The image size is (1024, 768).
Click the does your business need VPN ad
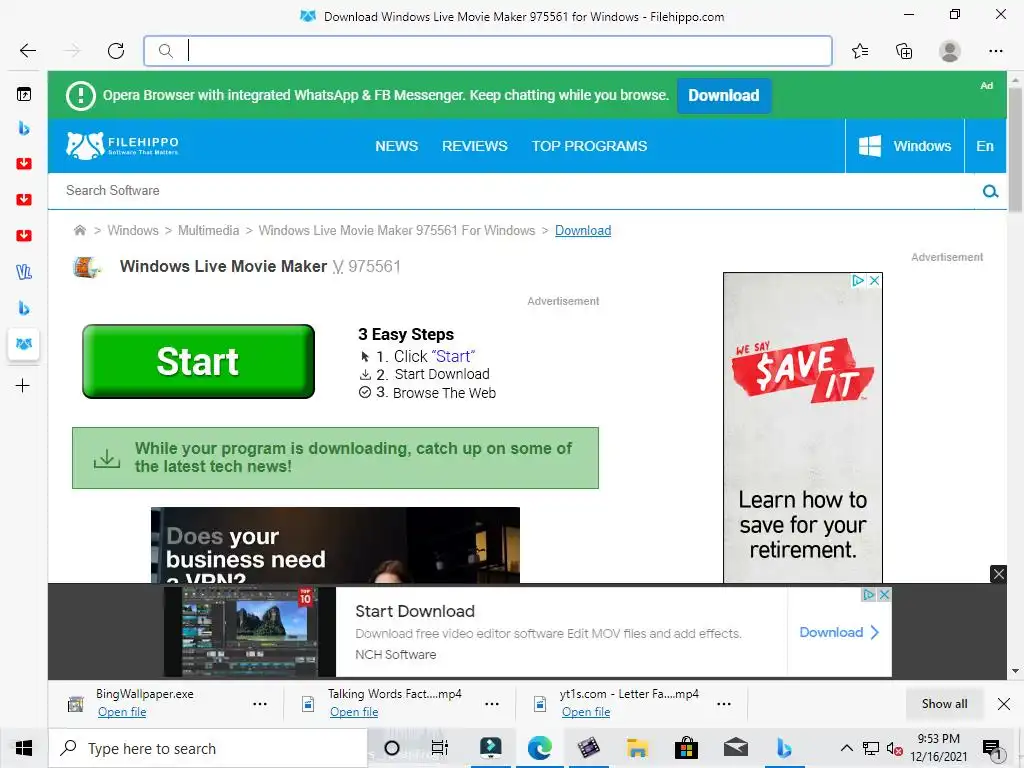335,545
